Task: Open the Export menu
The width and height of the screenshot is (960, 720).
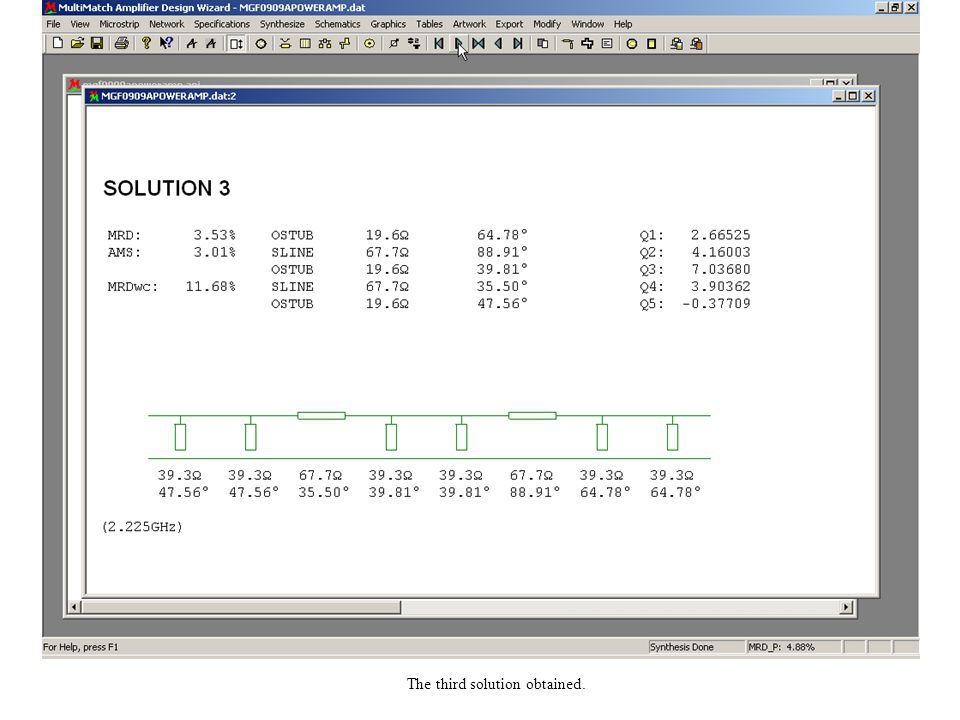Action: [x=509, y=24]
